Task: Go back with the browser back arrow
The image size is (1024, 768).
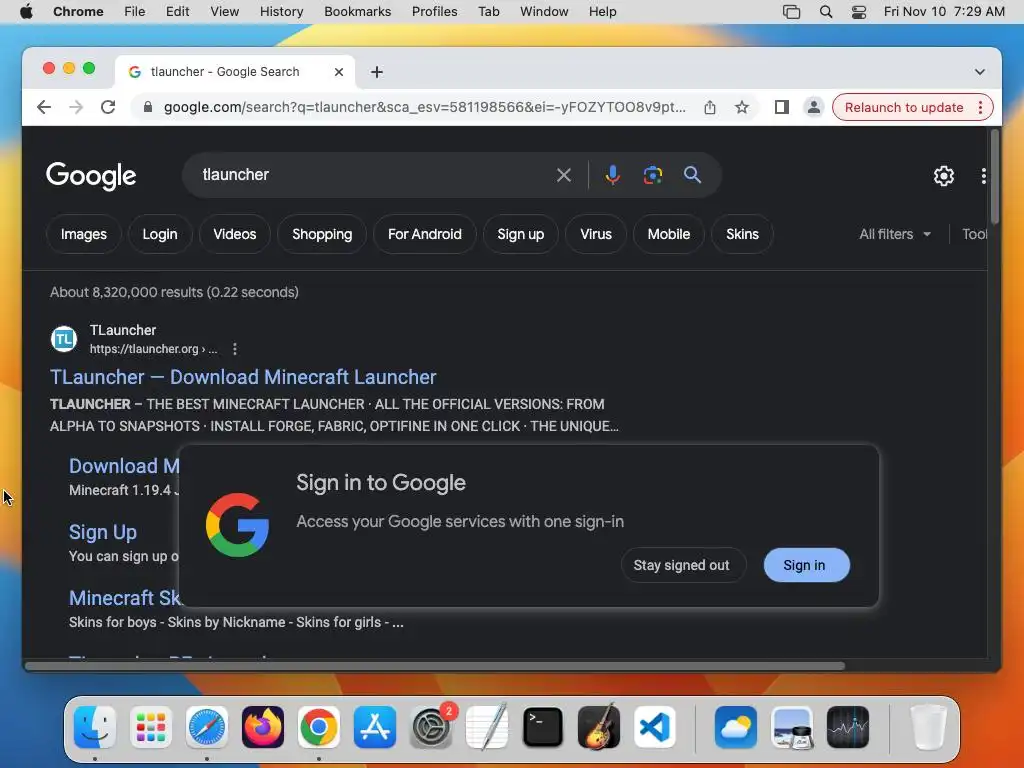Action: (x=44, y=107)
